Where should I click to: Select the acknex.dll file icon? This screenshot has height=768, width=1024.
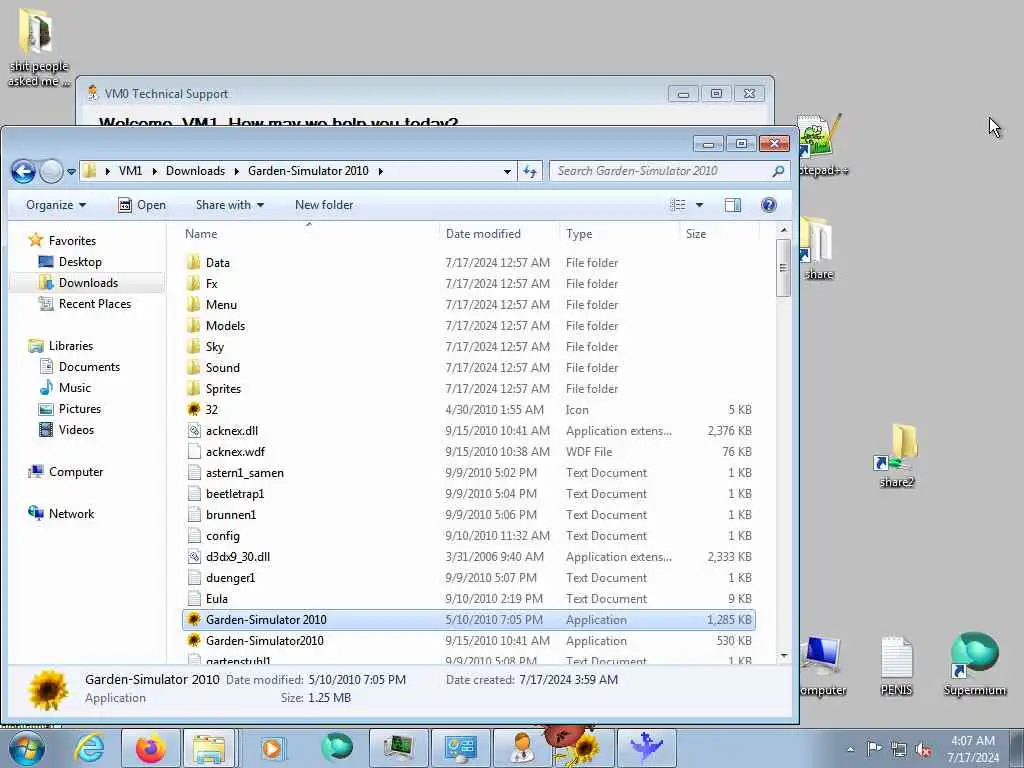[193, 430]
